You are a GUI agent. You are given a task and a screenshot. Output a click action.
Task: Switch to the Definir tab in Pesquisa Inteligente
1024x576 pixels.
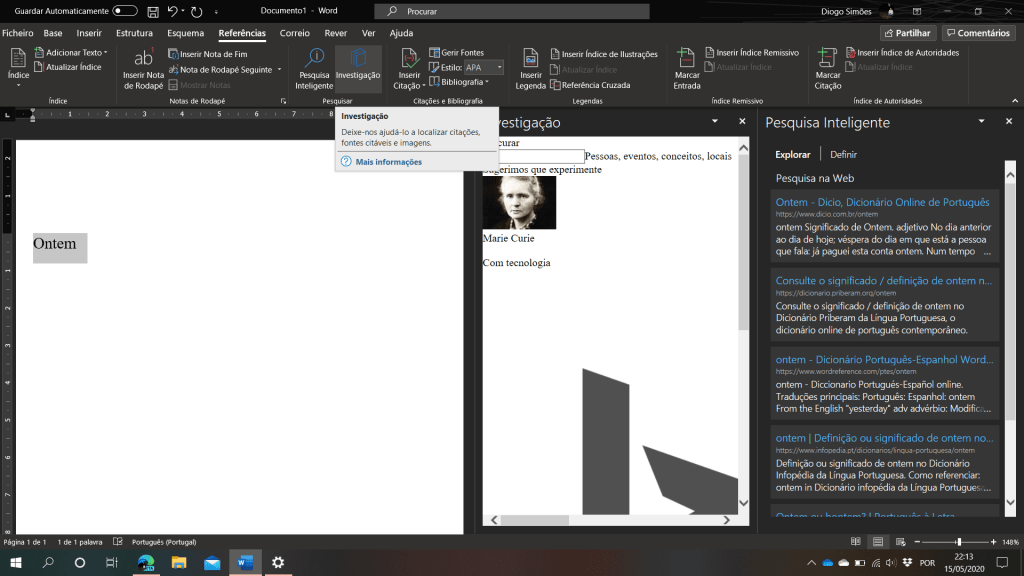(x=843, y=155)
